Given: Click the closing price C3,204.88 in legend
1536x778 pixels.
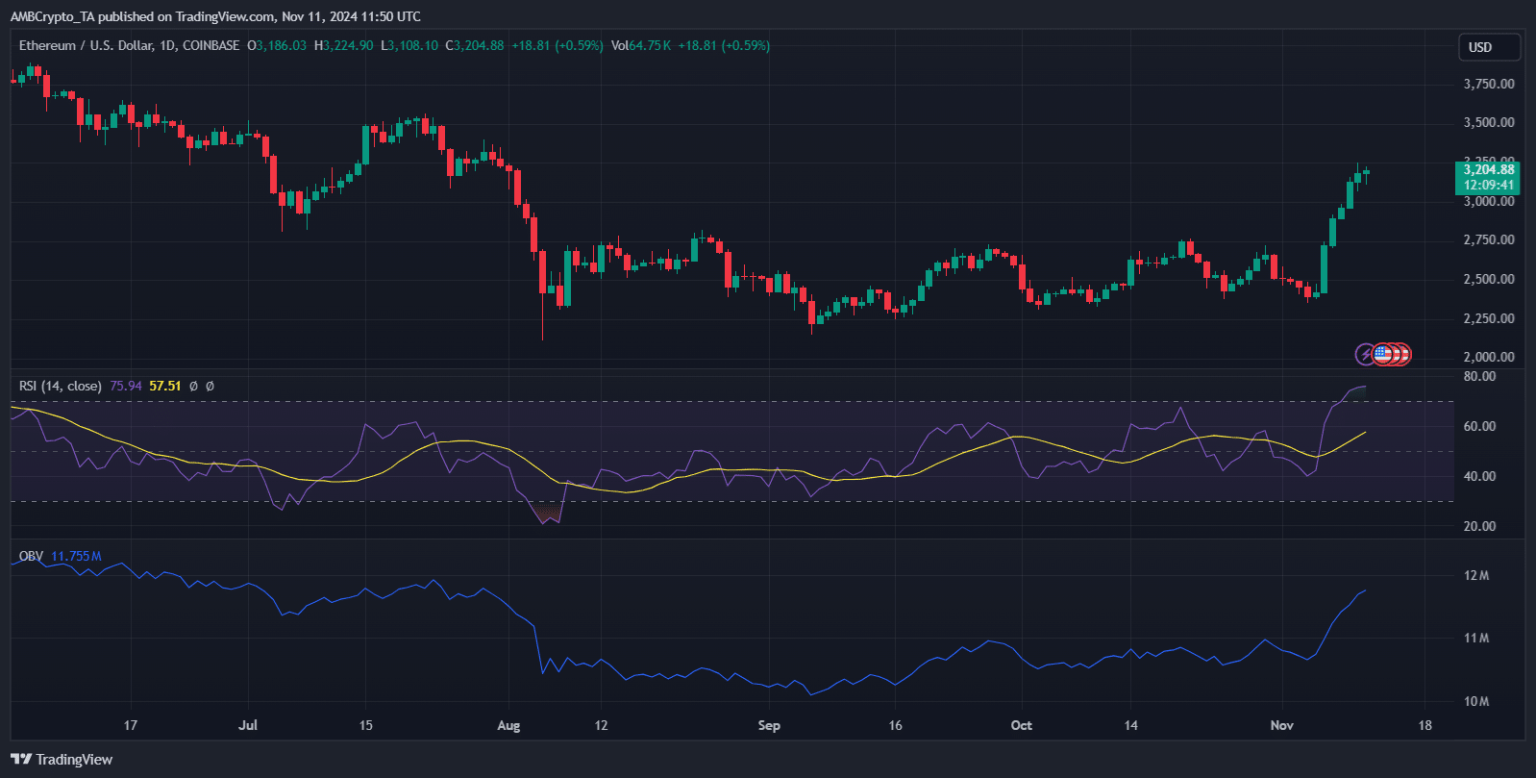Looking at the screenshot, I should coord(476,45).
